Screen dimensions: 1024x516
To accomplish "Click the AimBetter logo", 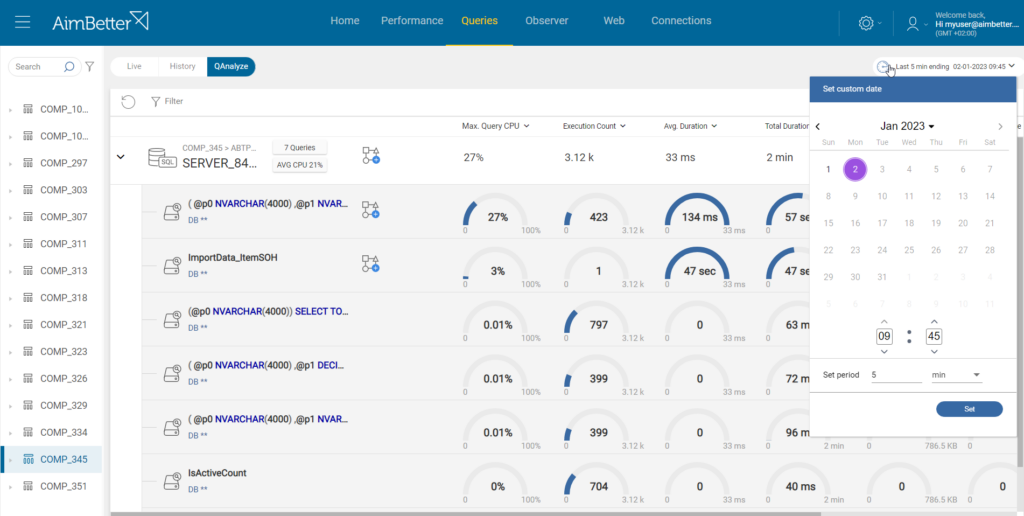I will click(101, 21).
